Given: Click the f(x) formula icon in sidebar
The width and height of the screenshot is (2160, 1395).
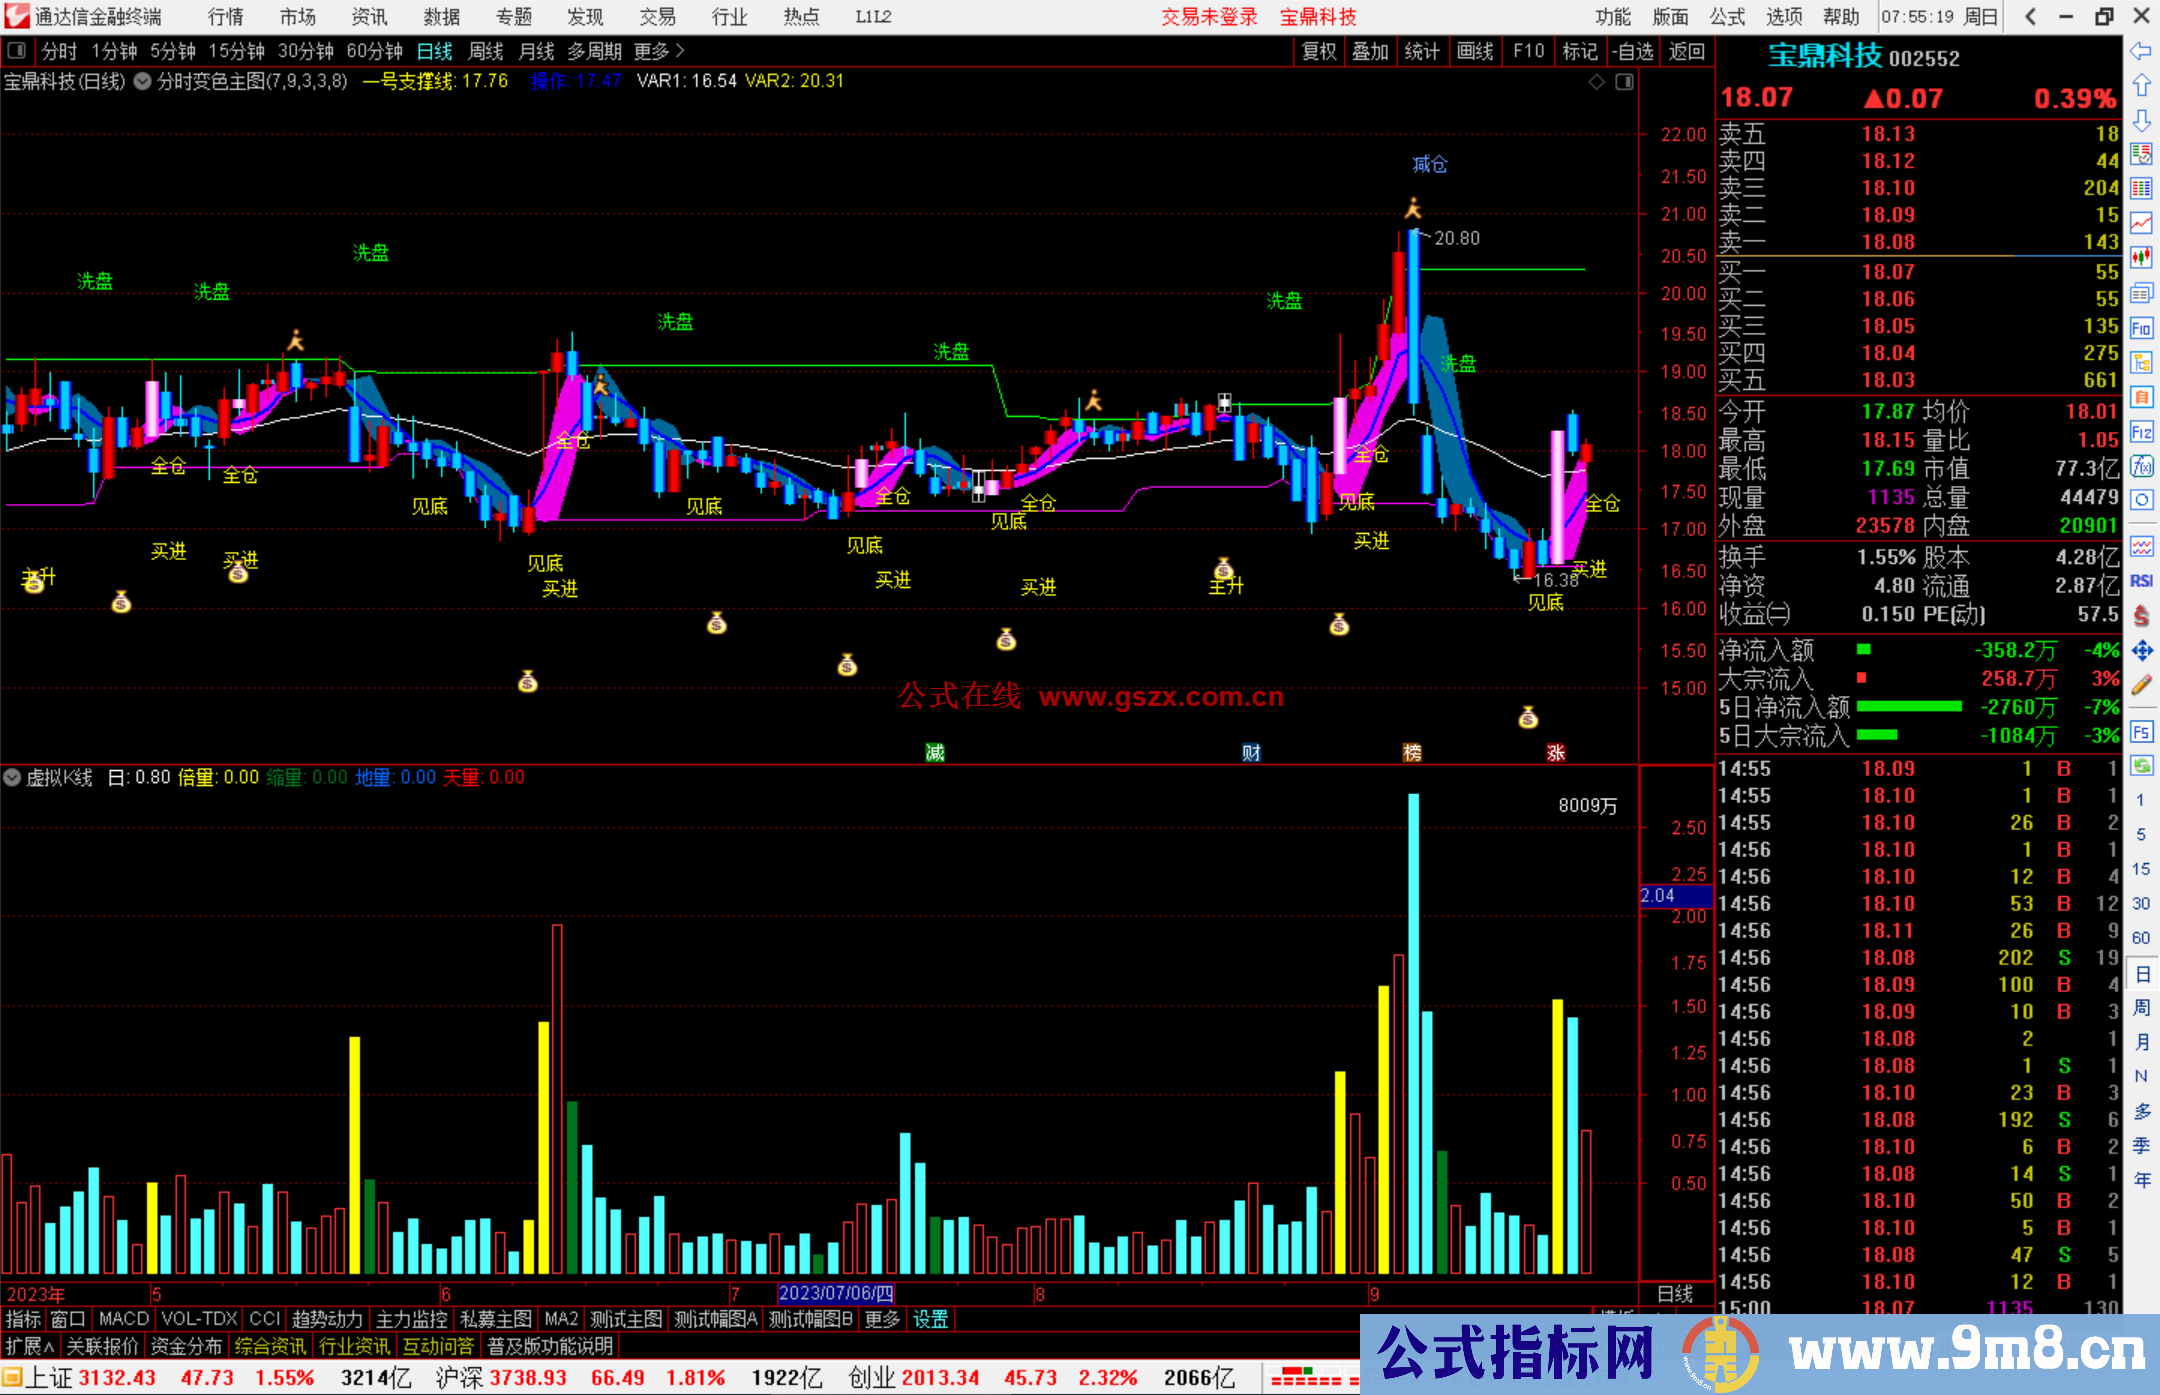Looking at the screenshot, I should pos(2141,467).
